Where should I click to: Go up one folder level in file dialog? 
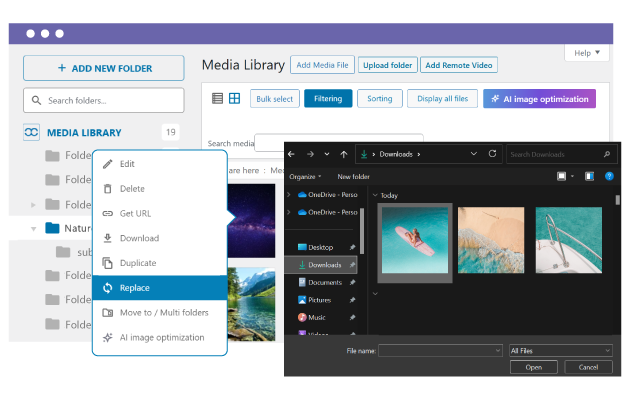[344, 154]
